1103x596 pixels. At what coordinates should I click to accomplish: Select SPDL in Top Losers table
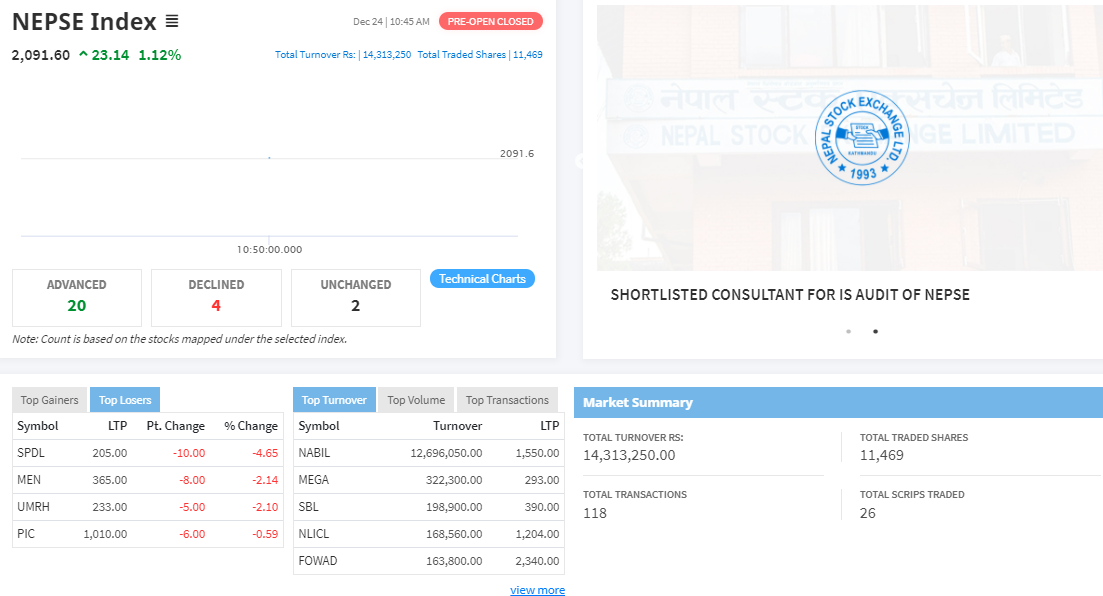tap(31, 453)
